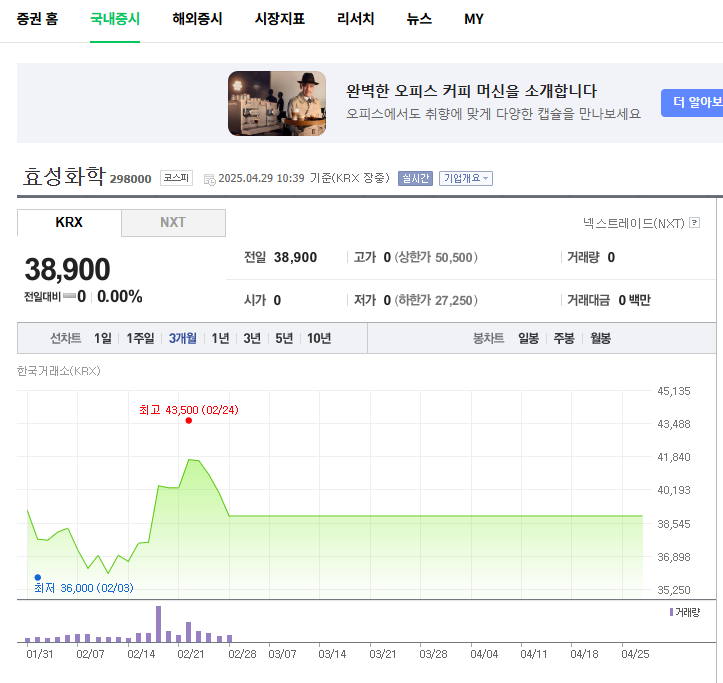The height and width of the screenshot is (683, 723).
Task: Click the 전일 38,900 value
Action: (295, 257)
